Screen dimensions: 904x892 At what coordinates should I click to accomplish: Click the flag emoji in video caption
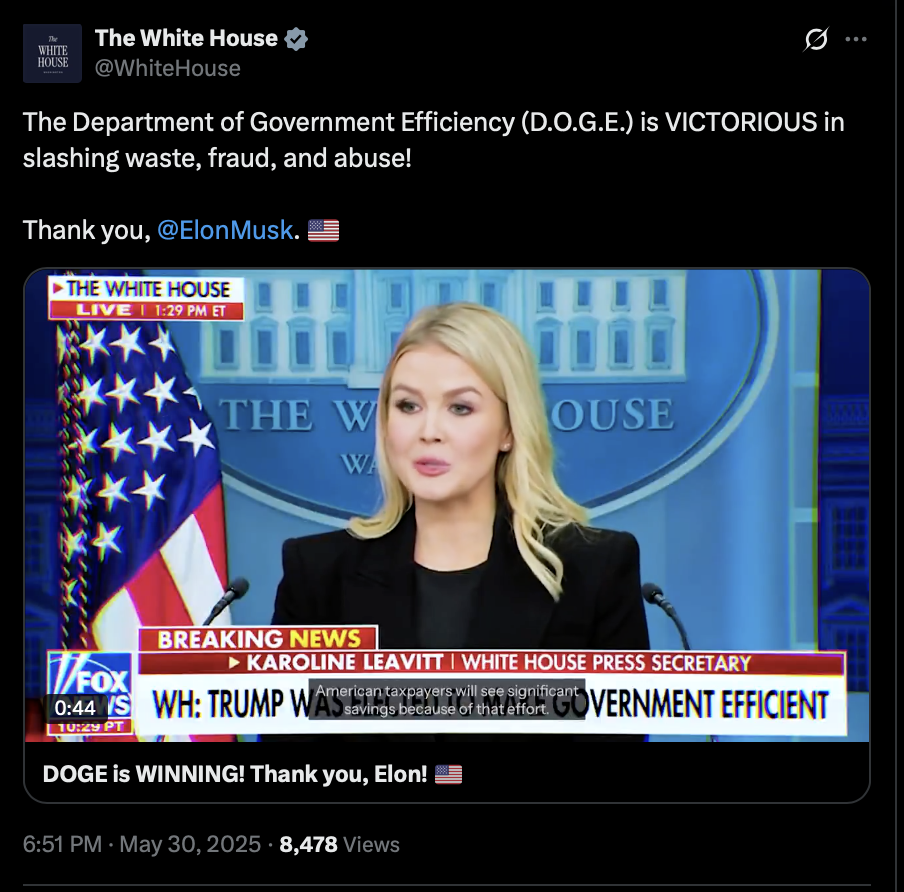[x=448, y=774]
